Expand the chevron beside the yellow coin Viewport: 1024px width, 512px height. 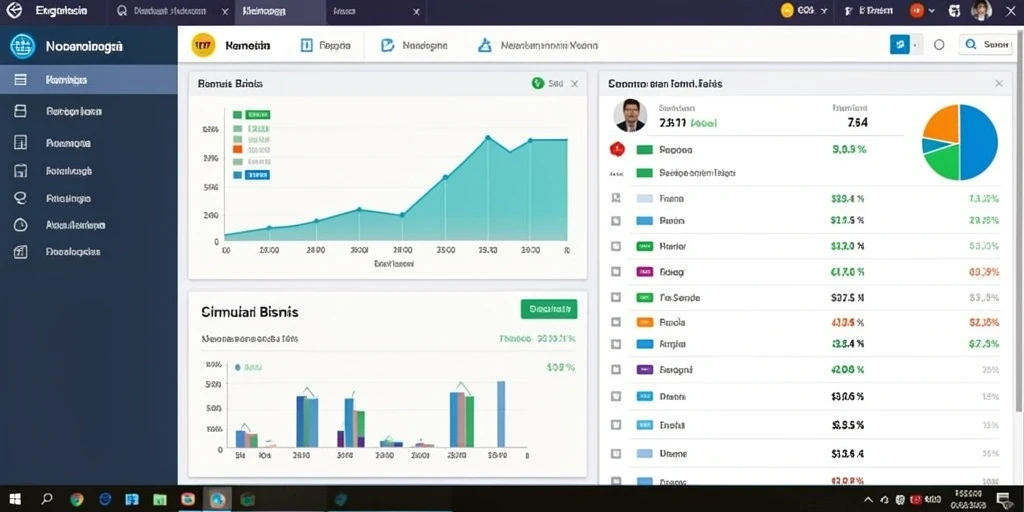[x=824, y=11]
